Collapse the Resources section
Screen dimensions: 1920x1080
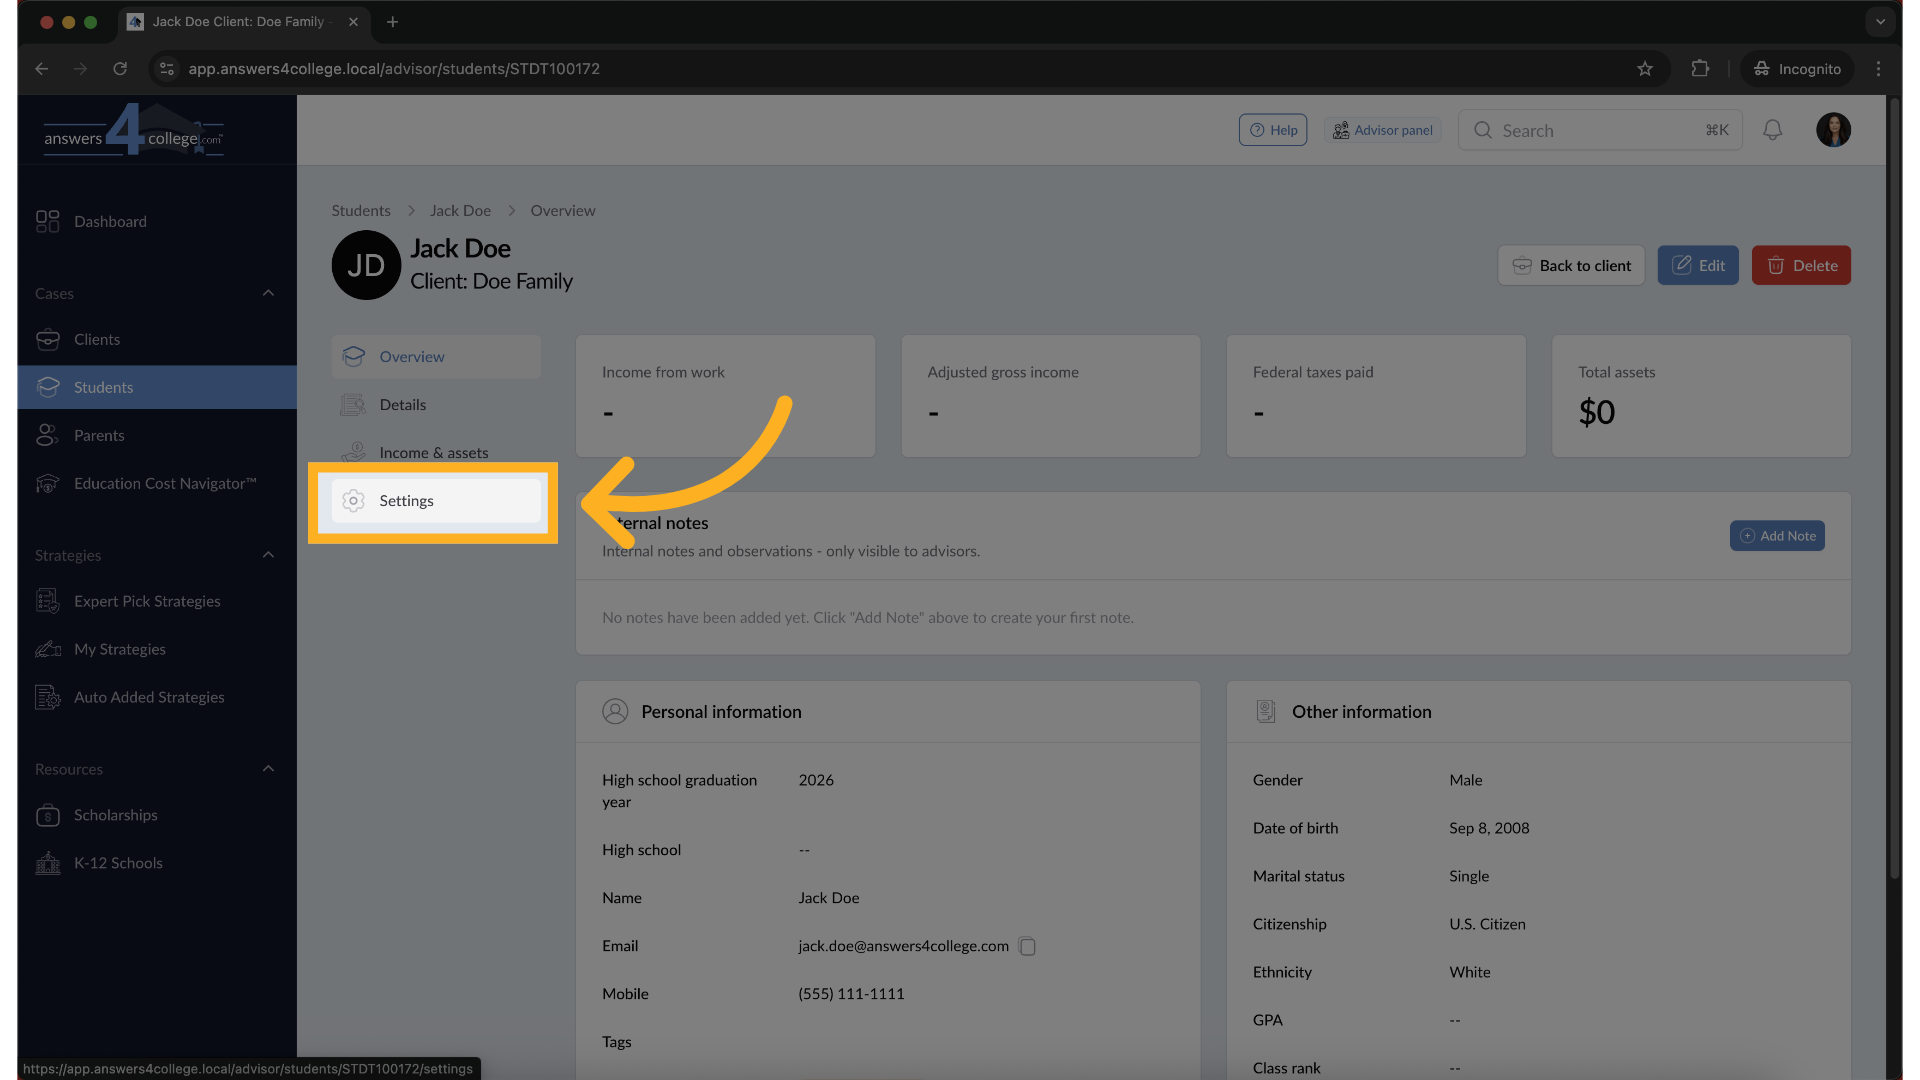pyautogui.click(x=267, y=769)
